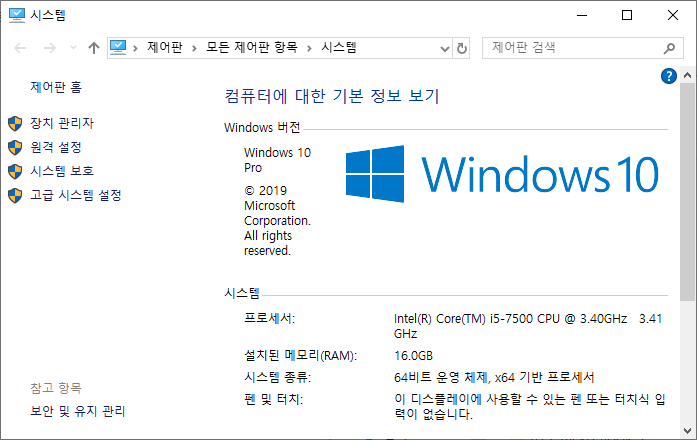The width and height of the screenshot is (697, 440).
Task: Click the Windows 10 logo image
Action: 502,174
